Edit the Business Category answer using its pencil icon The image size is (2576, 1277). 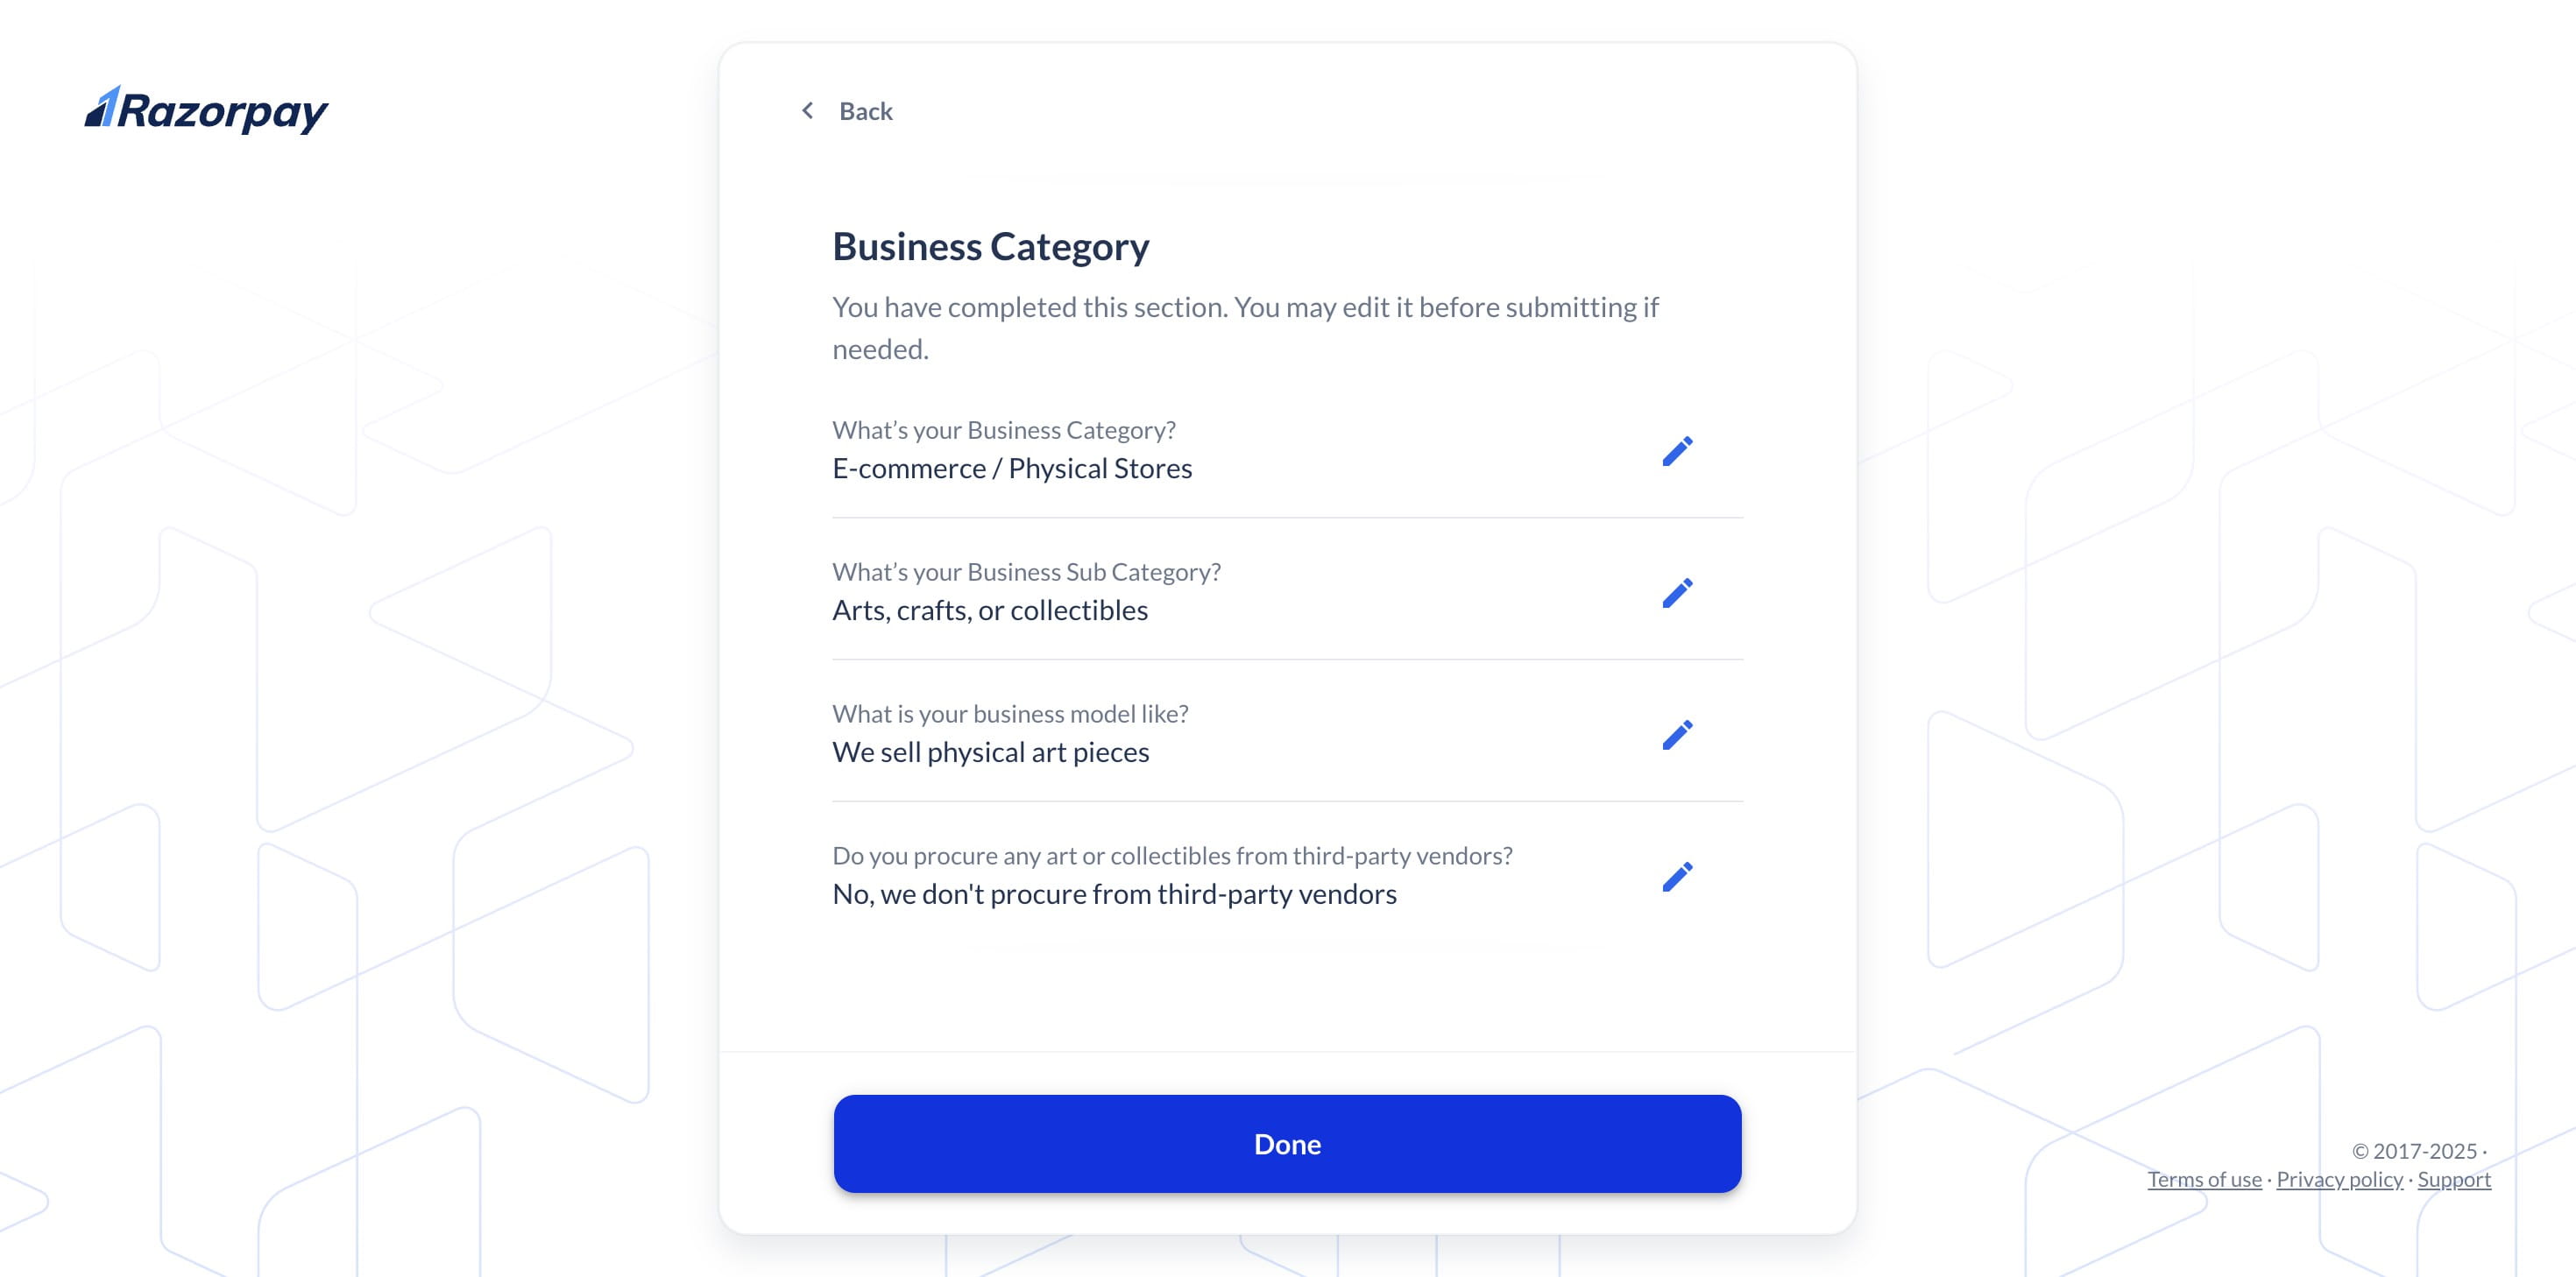(x=1678, y=450)
